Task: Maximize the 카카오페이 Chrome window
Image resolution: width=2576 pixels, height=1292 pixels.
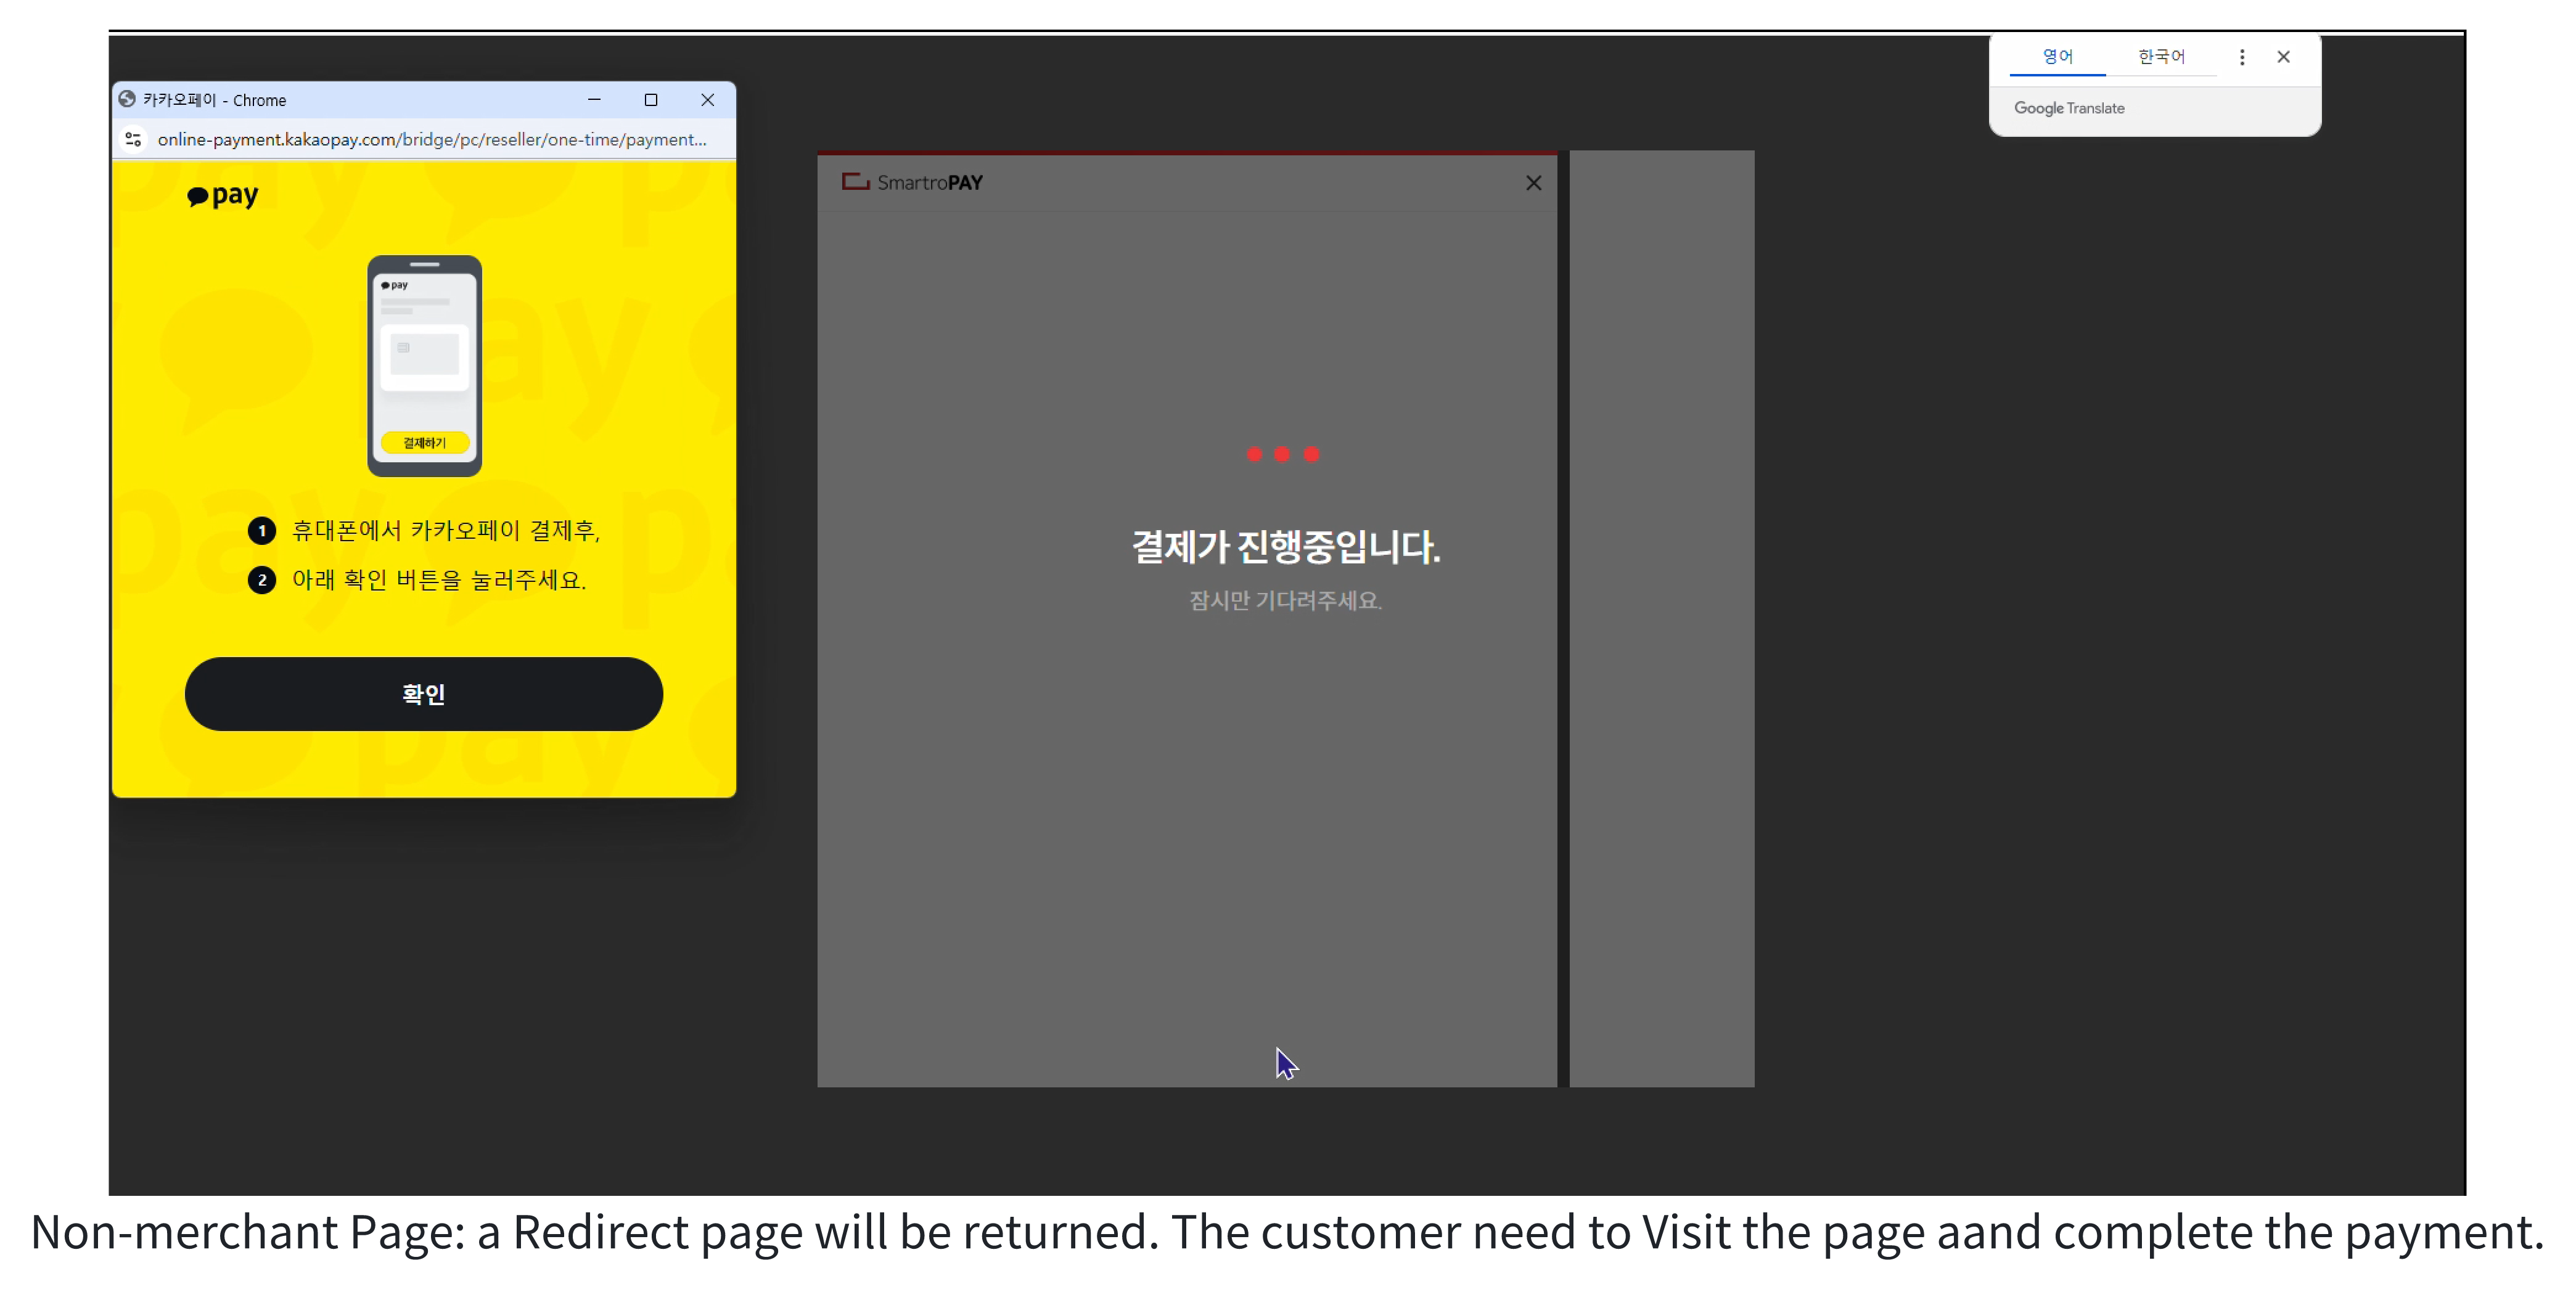Action: [x=651, y=100]
